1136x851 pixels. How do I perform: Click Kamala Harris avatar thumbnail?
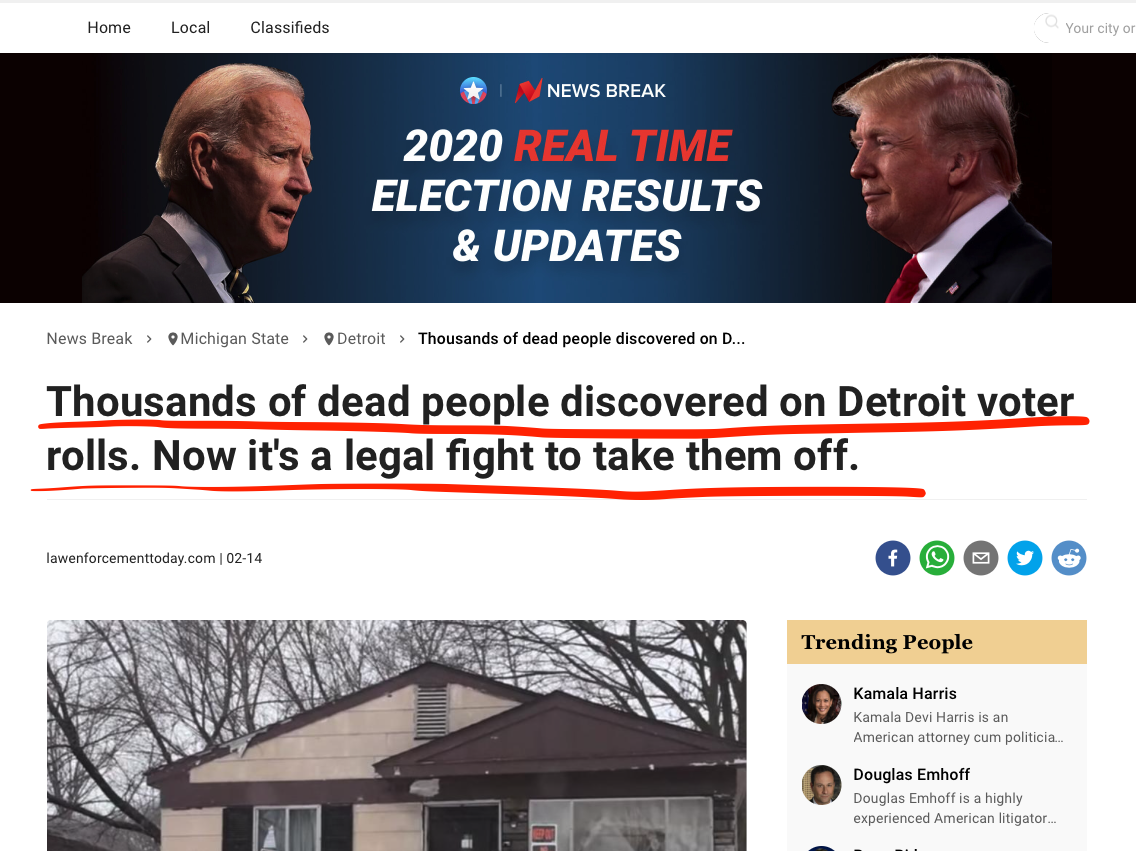[822, 704]
